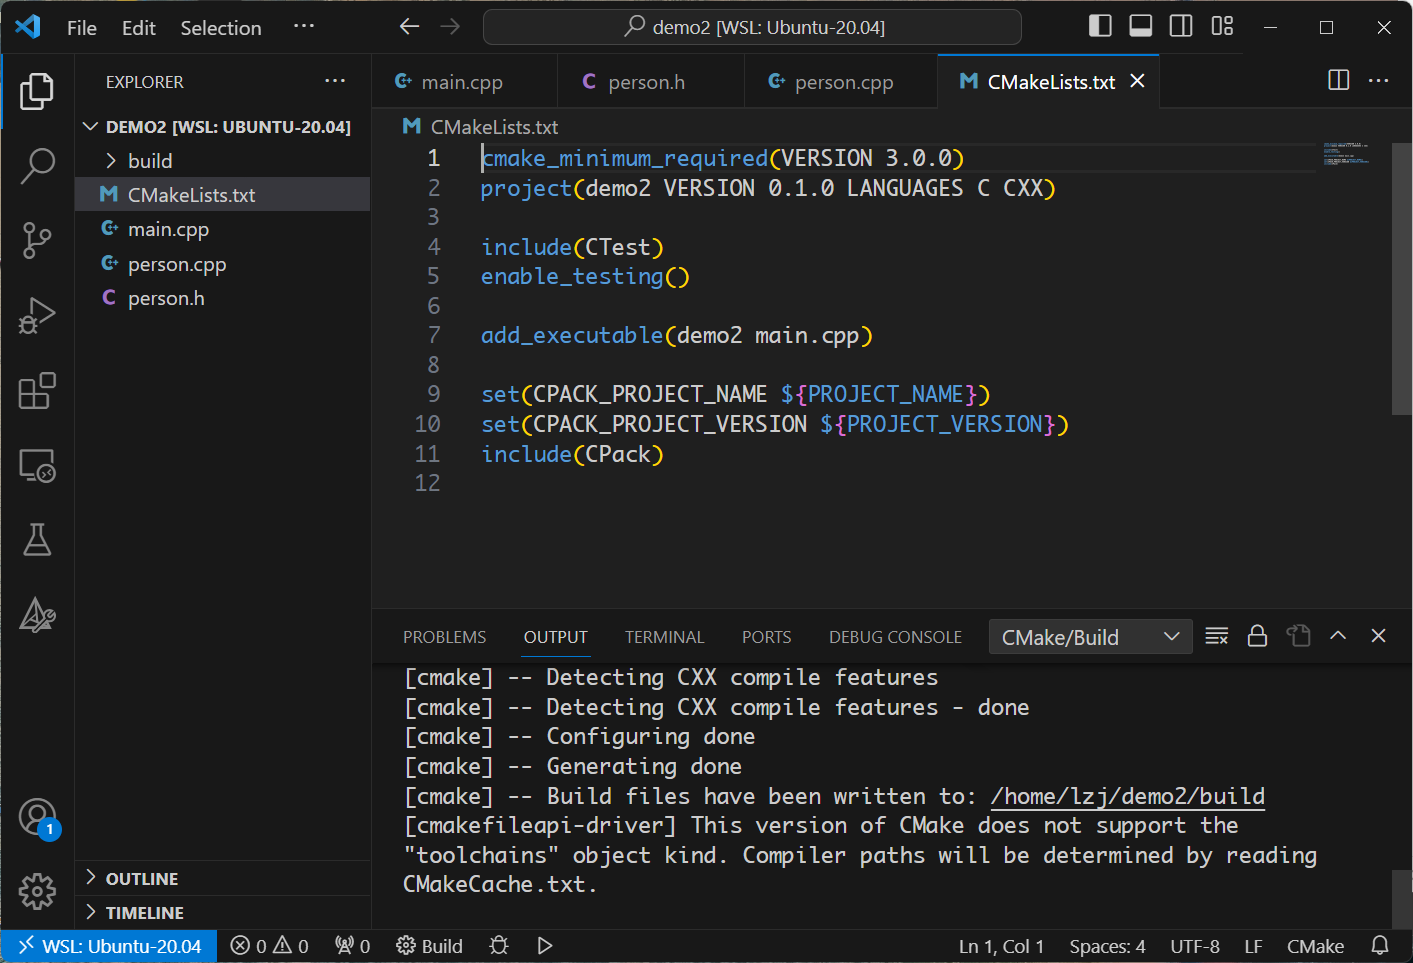
Task: Click the Build button in status bar
Action: pos(429,945)
